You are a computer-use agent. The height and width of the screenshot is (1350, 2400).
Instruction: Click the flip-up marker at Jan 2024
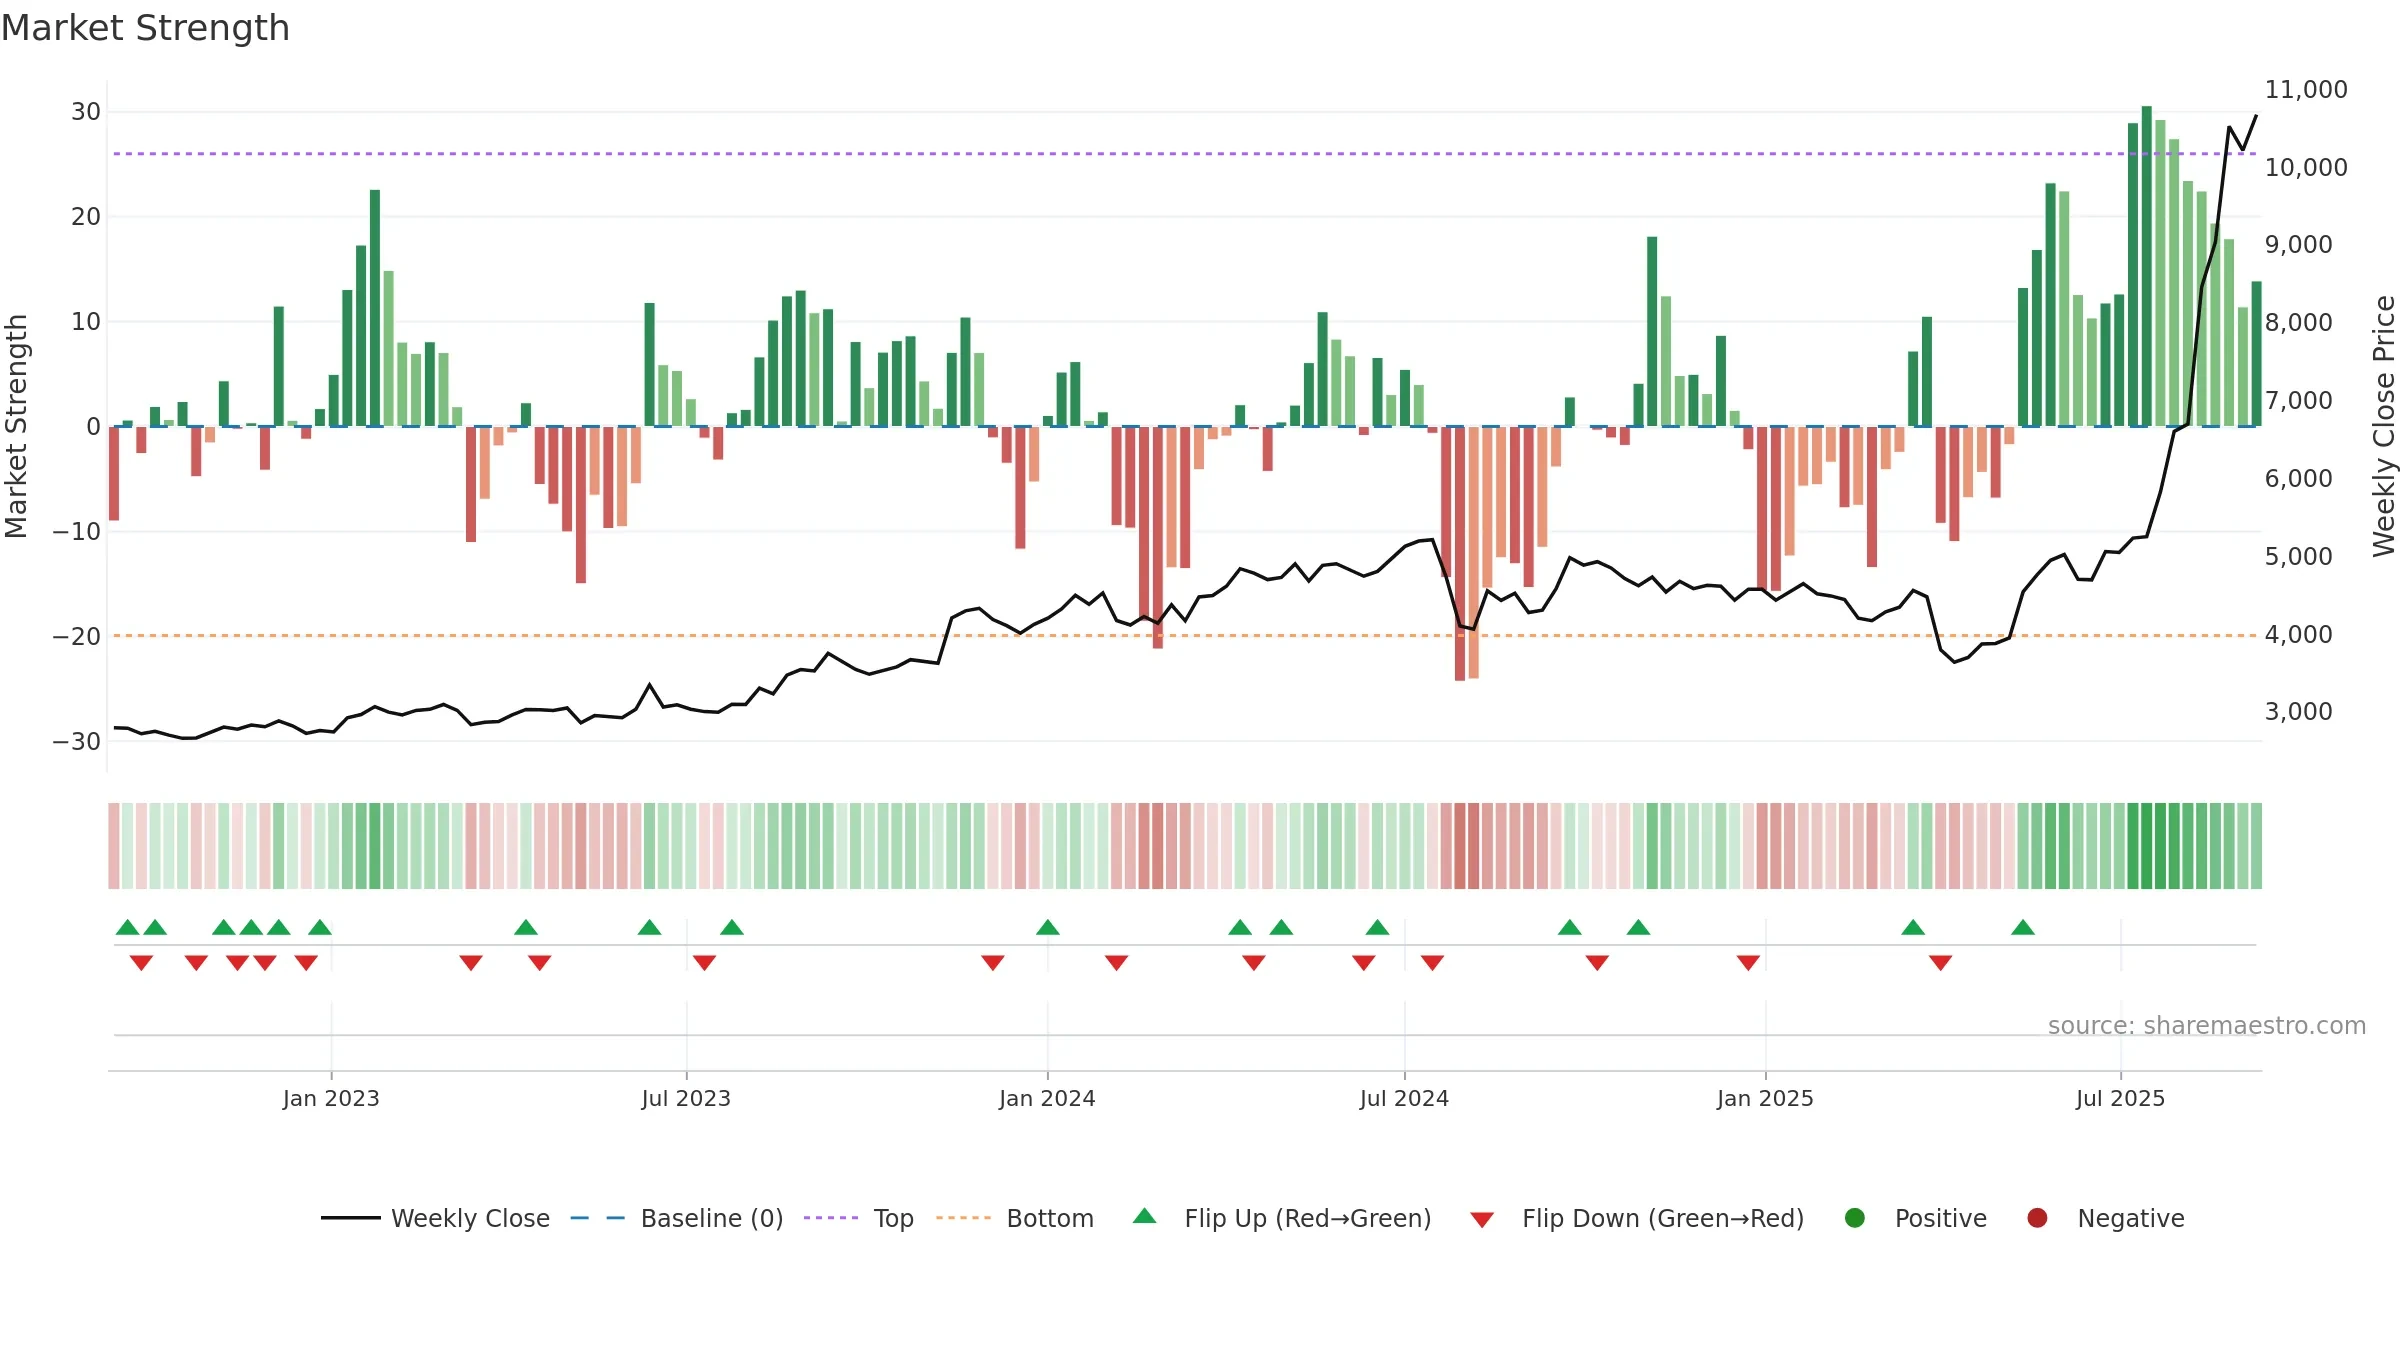(x=1048, y=927)
